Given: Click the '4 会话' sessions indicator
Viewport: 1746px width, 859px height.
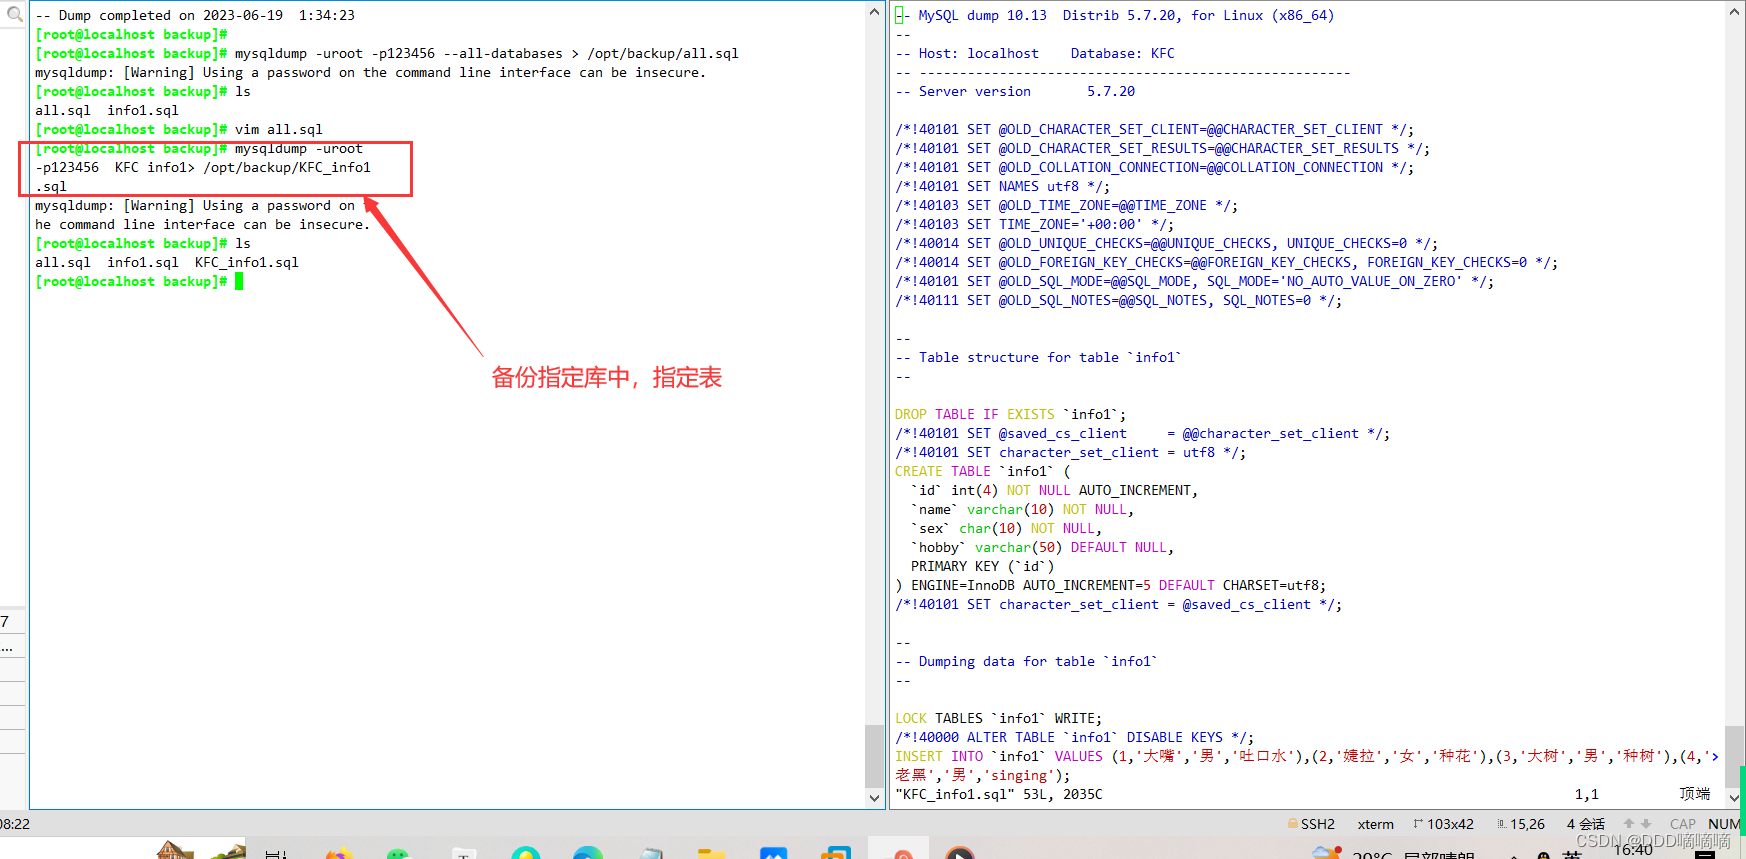Looking at the screenshot, I should coord(1586,824).
